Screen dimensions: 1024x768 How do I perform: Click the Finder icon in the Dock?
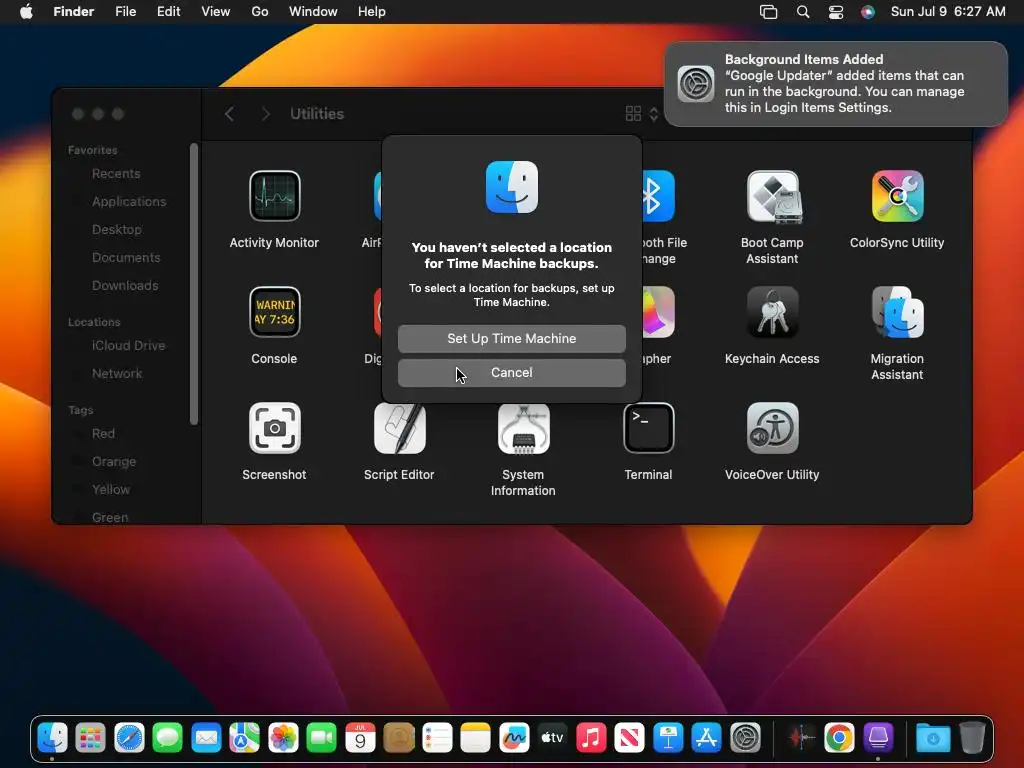pyautogui.click(x=52, y=738)
